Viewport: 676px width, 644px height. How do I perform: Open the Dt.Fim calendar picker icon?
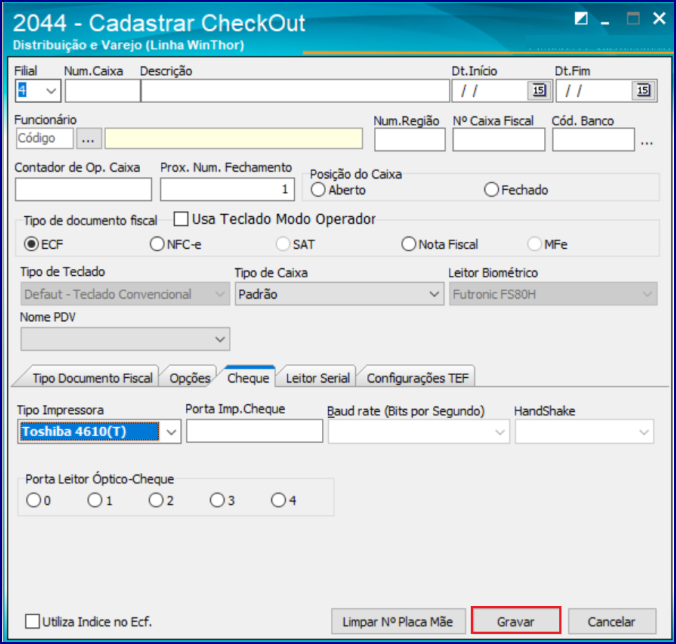643,91
